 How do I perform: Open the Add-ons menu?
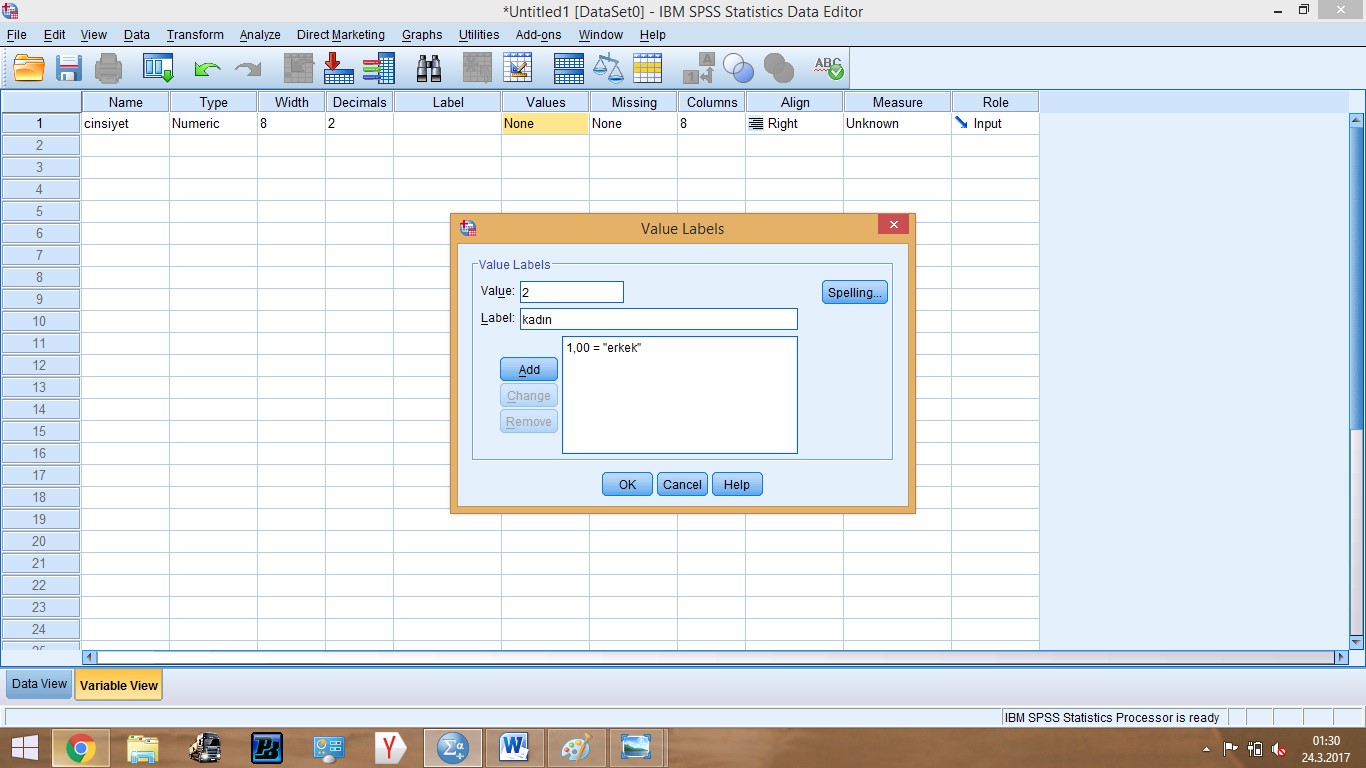click(x=539, y=34)
